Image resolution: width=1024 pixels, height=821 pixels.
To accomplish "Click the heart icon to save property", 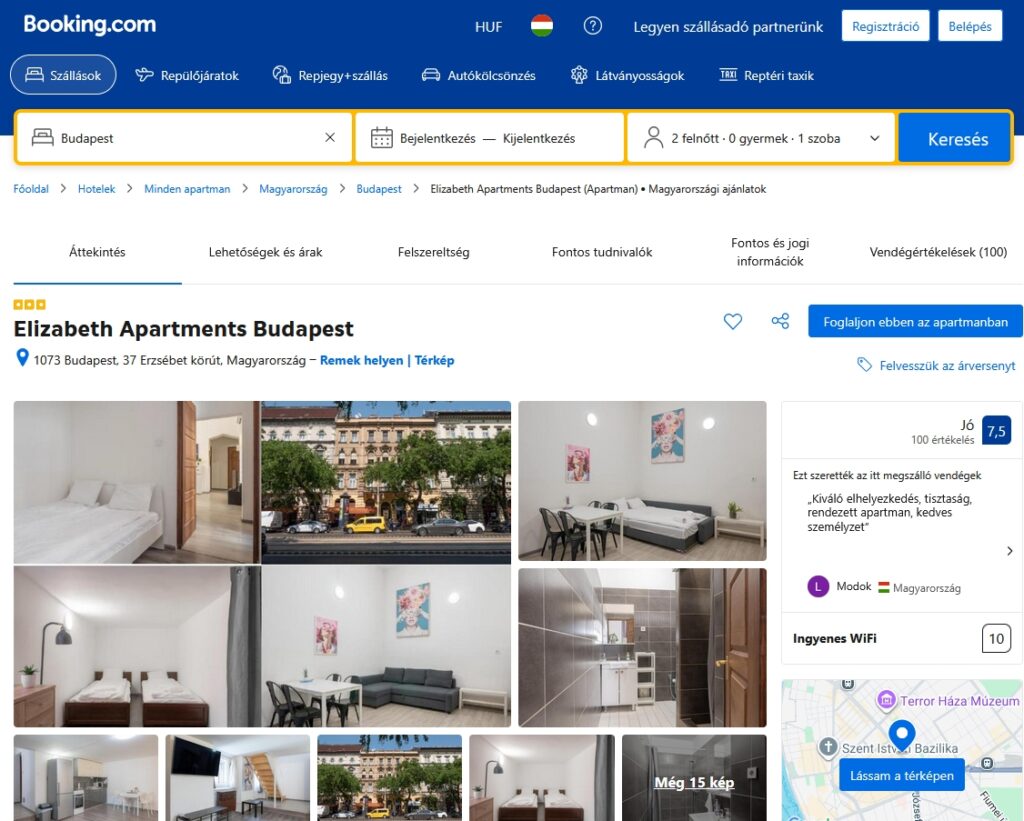I will tap(733, 321).
